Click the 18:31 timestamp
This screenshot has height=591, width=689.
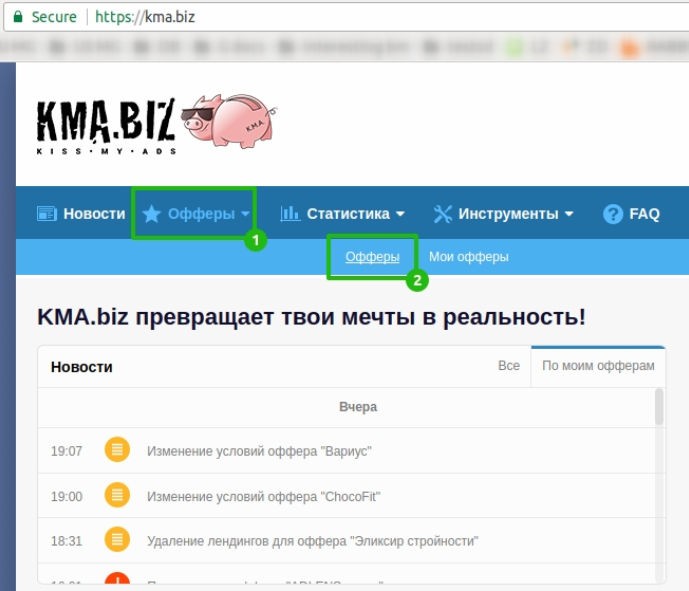click(66, 541)
